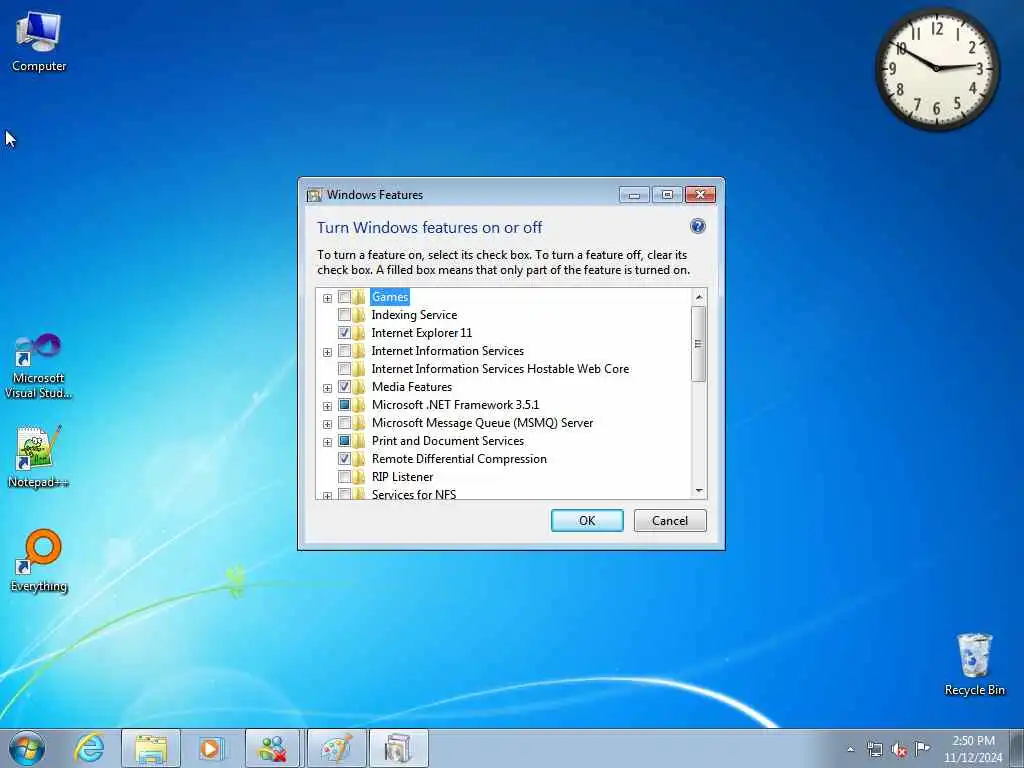Click the network status tray icon
The width and height of the screenshot is (1024, 768).
874,749
